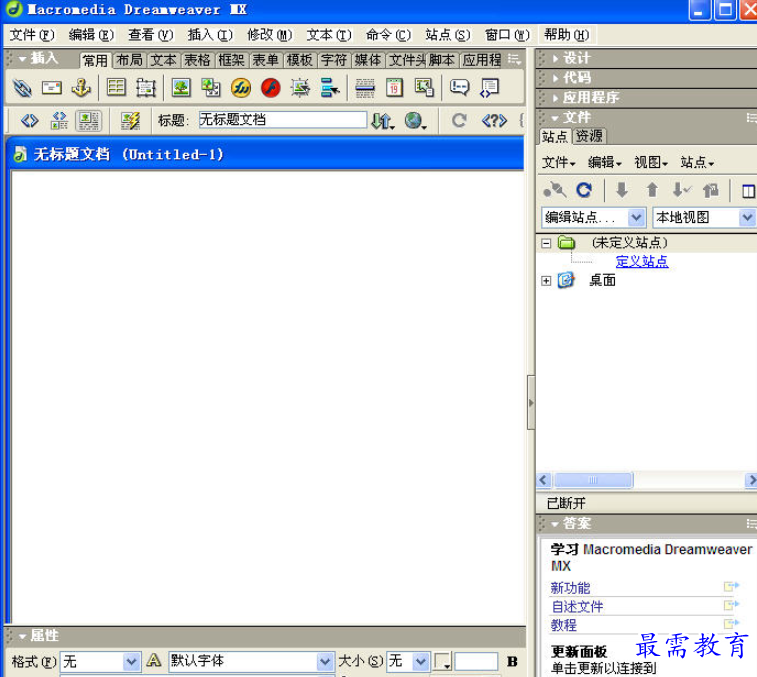Image resolution: width=757 pixels, height=677 pixels.
Task: Open the 编辑站点 site dropdown
Action: (x=636, y=218)
